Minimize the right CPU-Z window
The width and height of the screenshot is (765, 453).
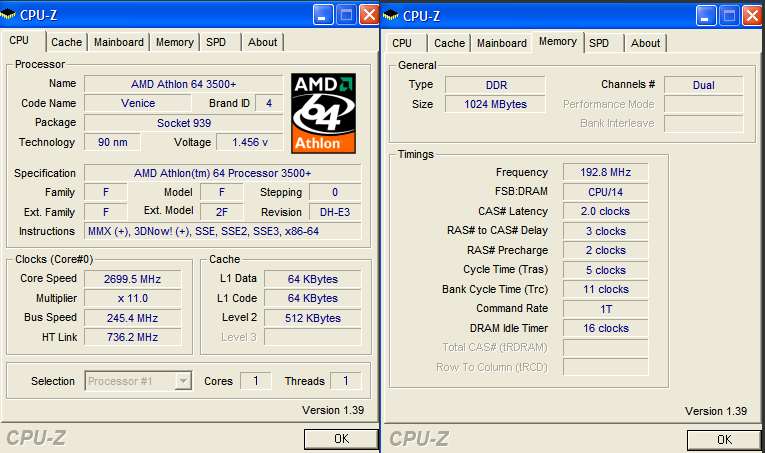pyautogui.click(x=706, y=16)
